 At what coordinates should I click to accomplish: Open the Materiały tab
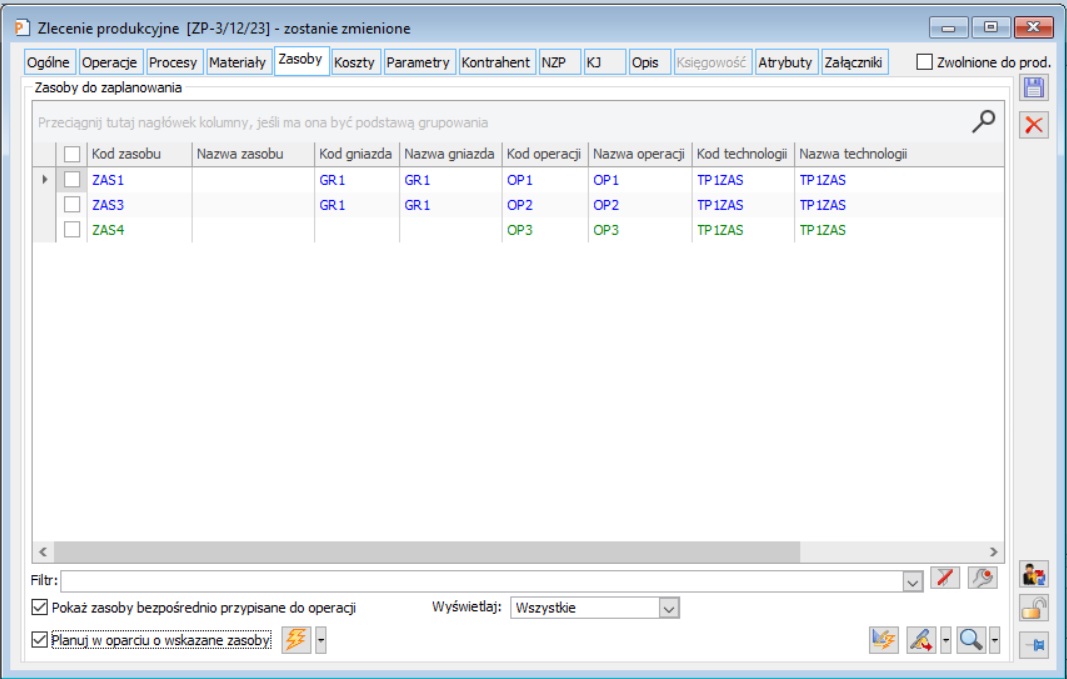(237, 62)
